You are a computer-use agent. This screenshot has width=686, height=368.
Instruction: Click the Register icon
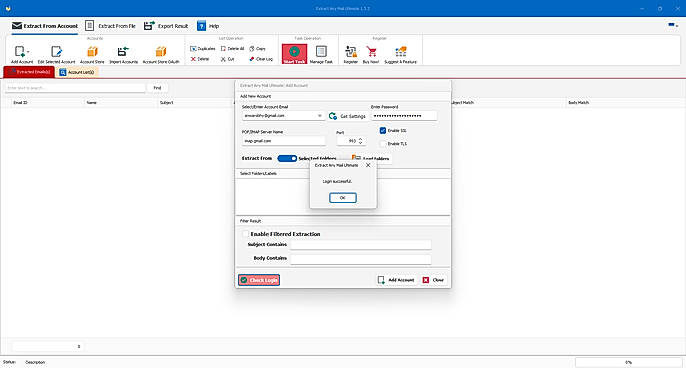[350, 54]
